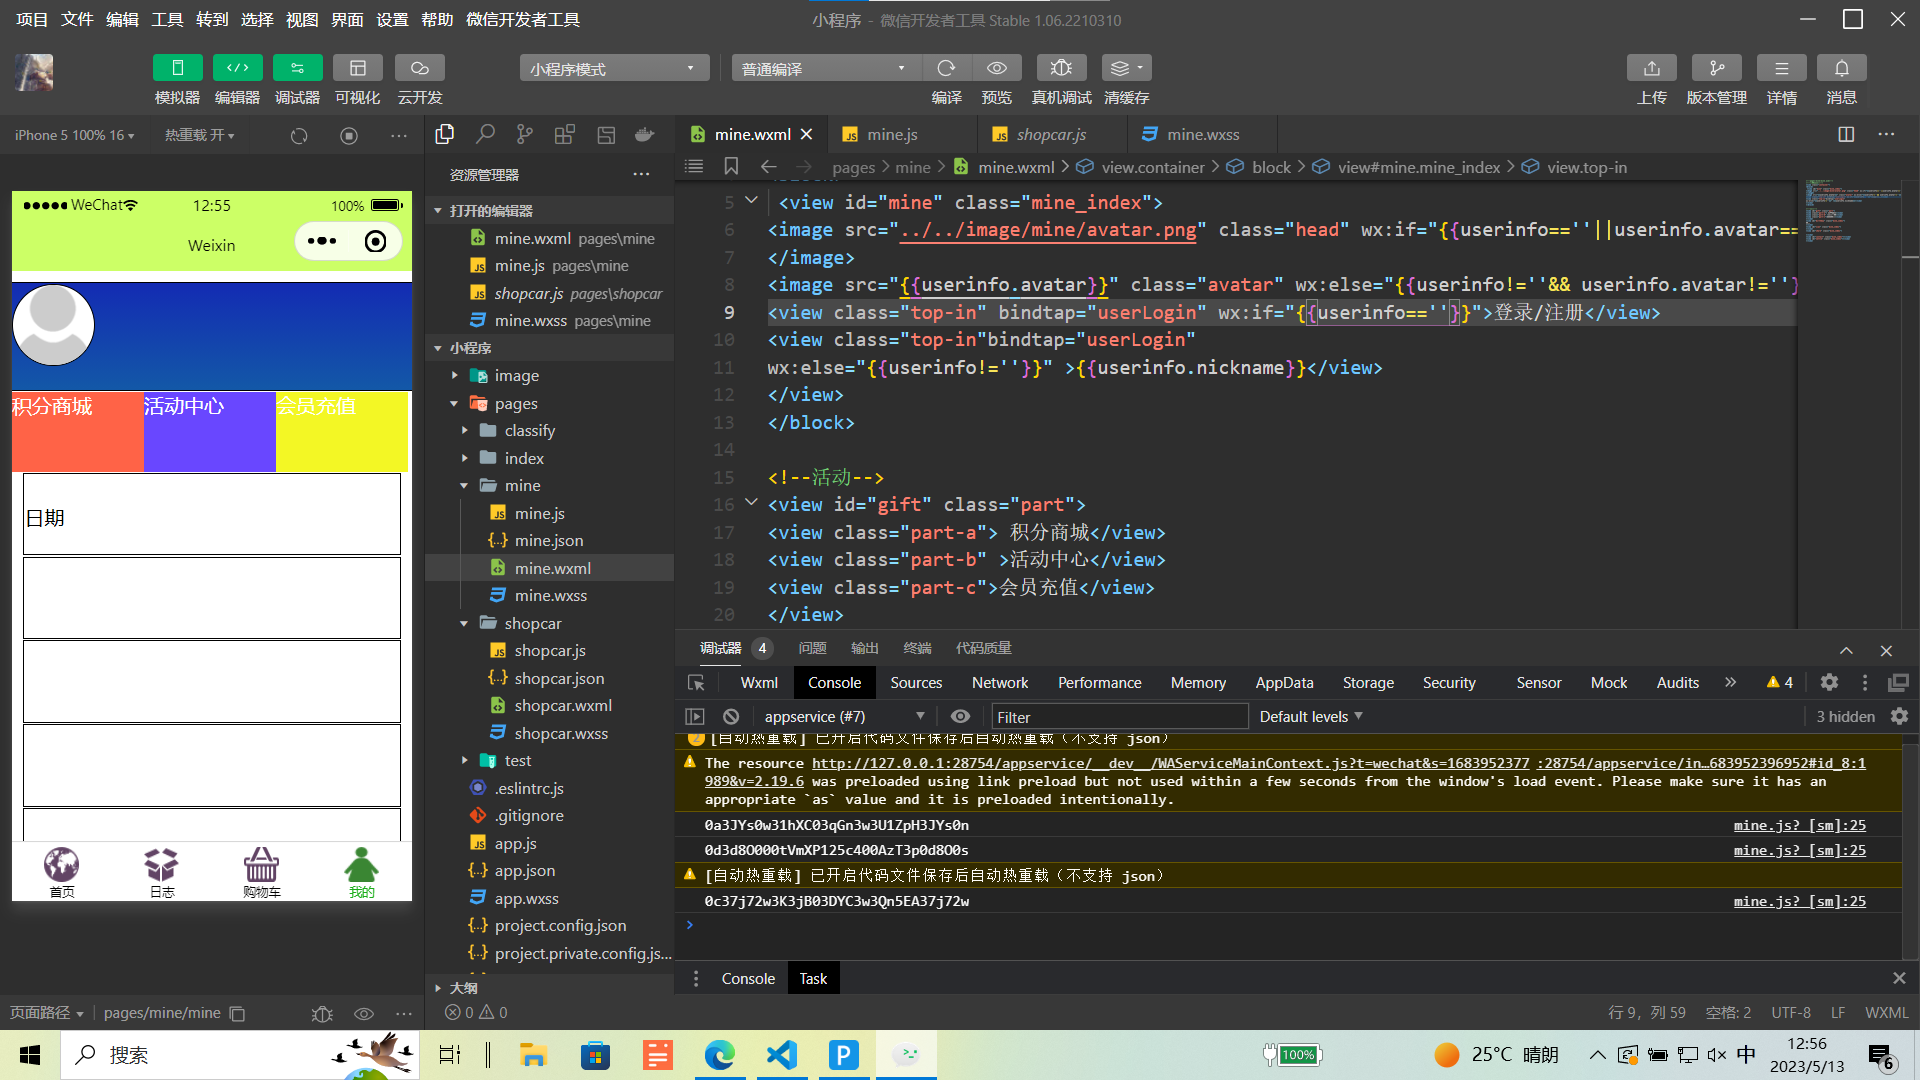The height and width of the screenshot is (1080, 1920).
Task: Open search icon in sidebar
Action: click(x=485, y=134)
